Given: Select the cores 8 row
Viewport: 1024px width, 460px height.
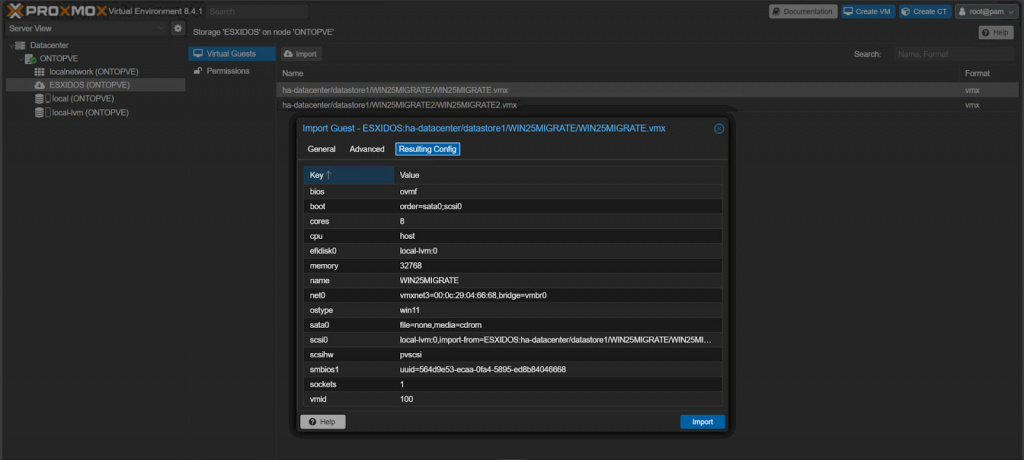Looking at the screenshot, I should 513,221.
